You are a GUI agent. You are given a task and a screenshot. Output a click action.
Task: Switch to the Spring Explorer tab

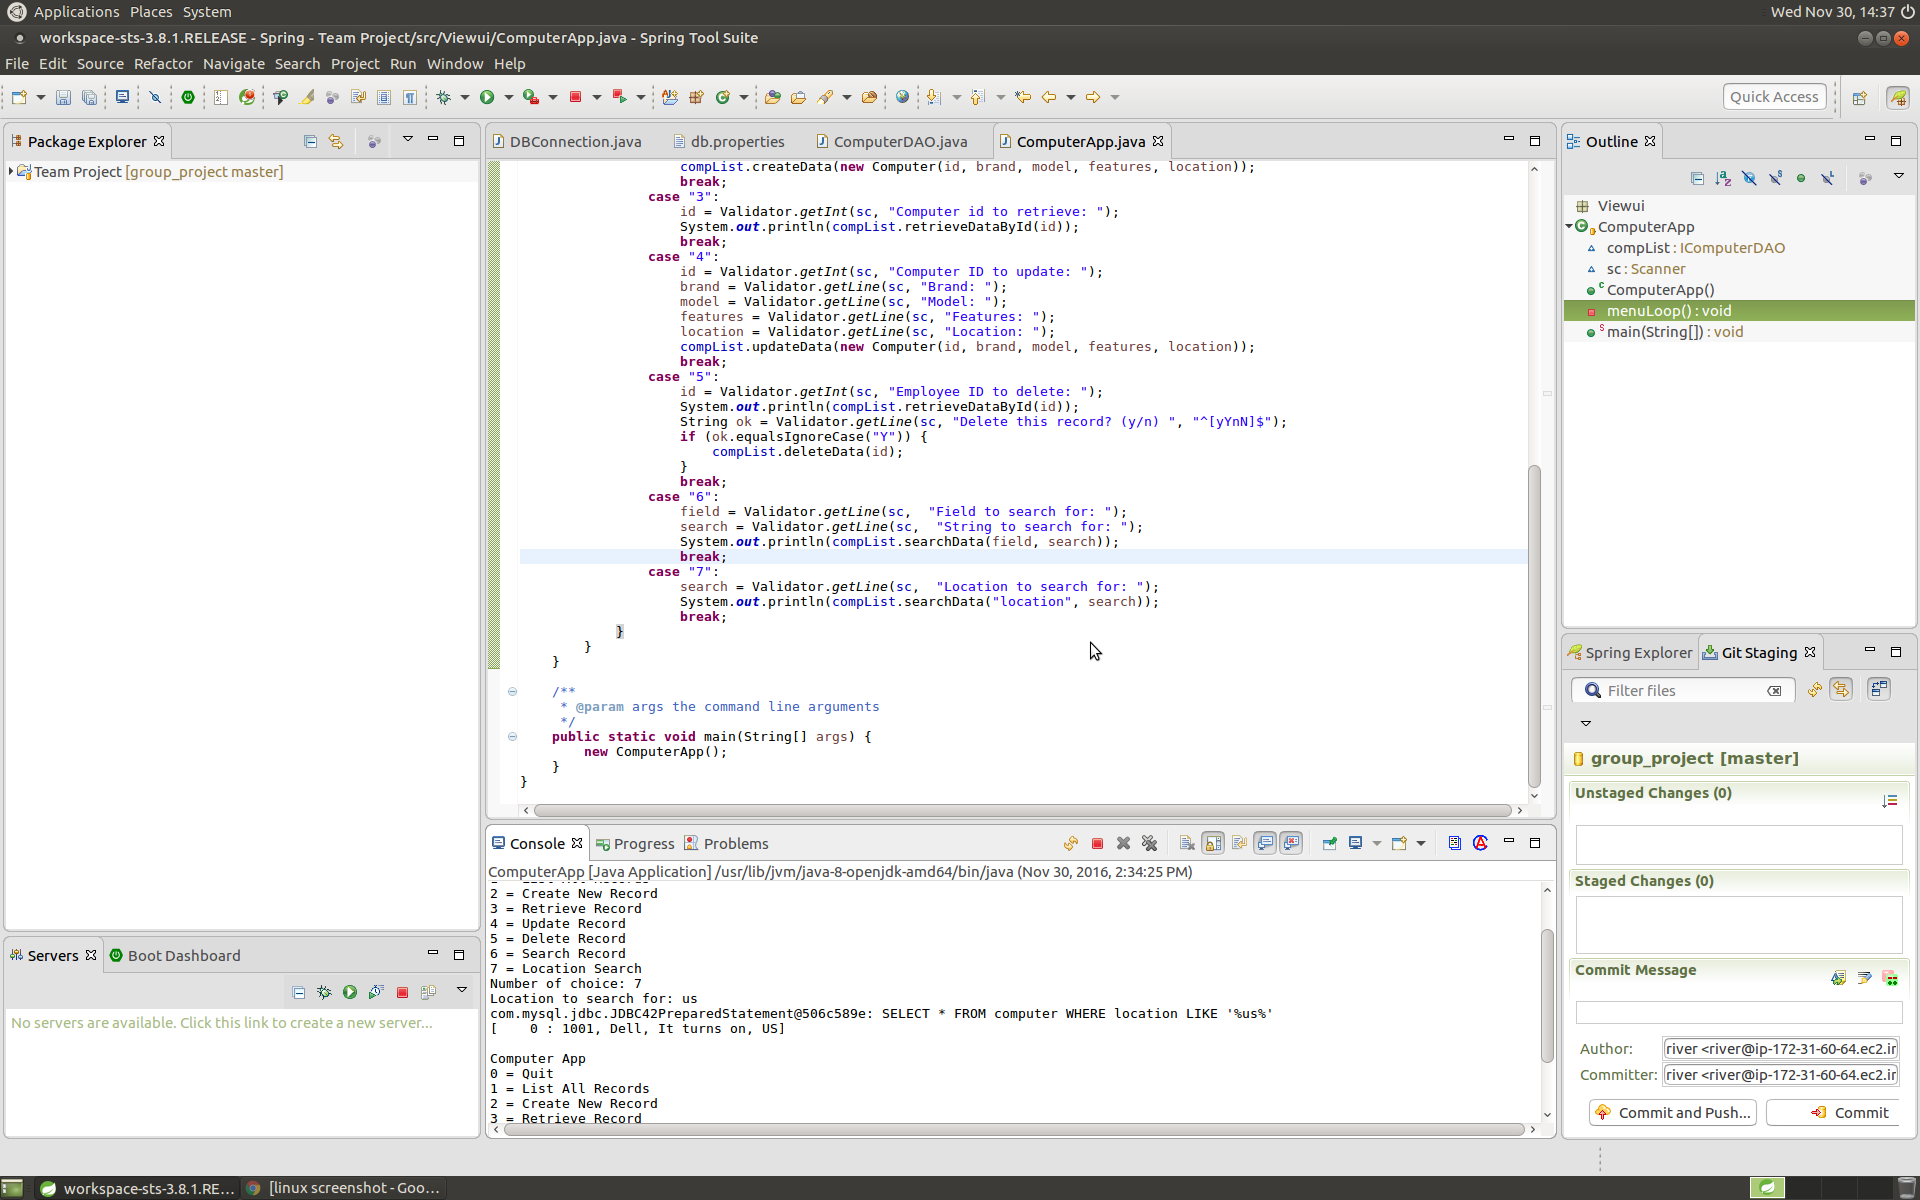1629,653
